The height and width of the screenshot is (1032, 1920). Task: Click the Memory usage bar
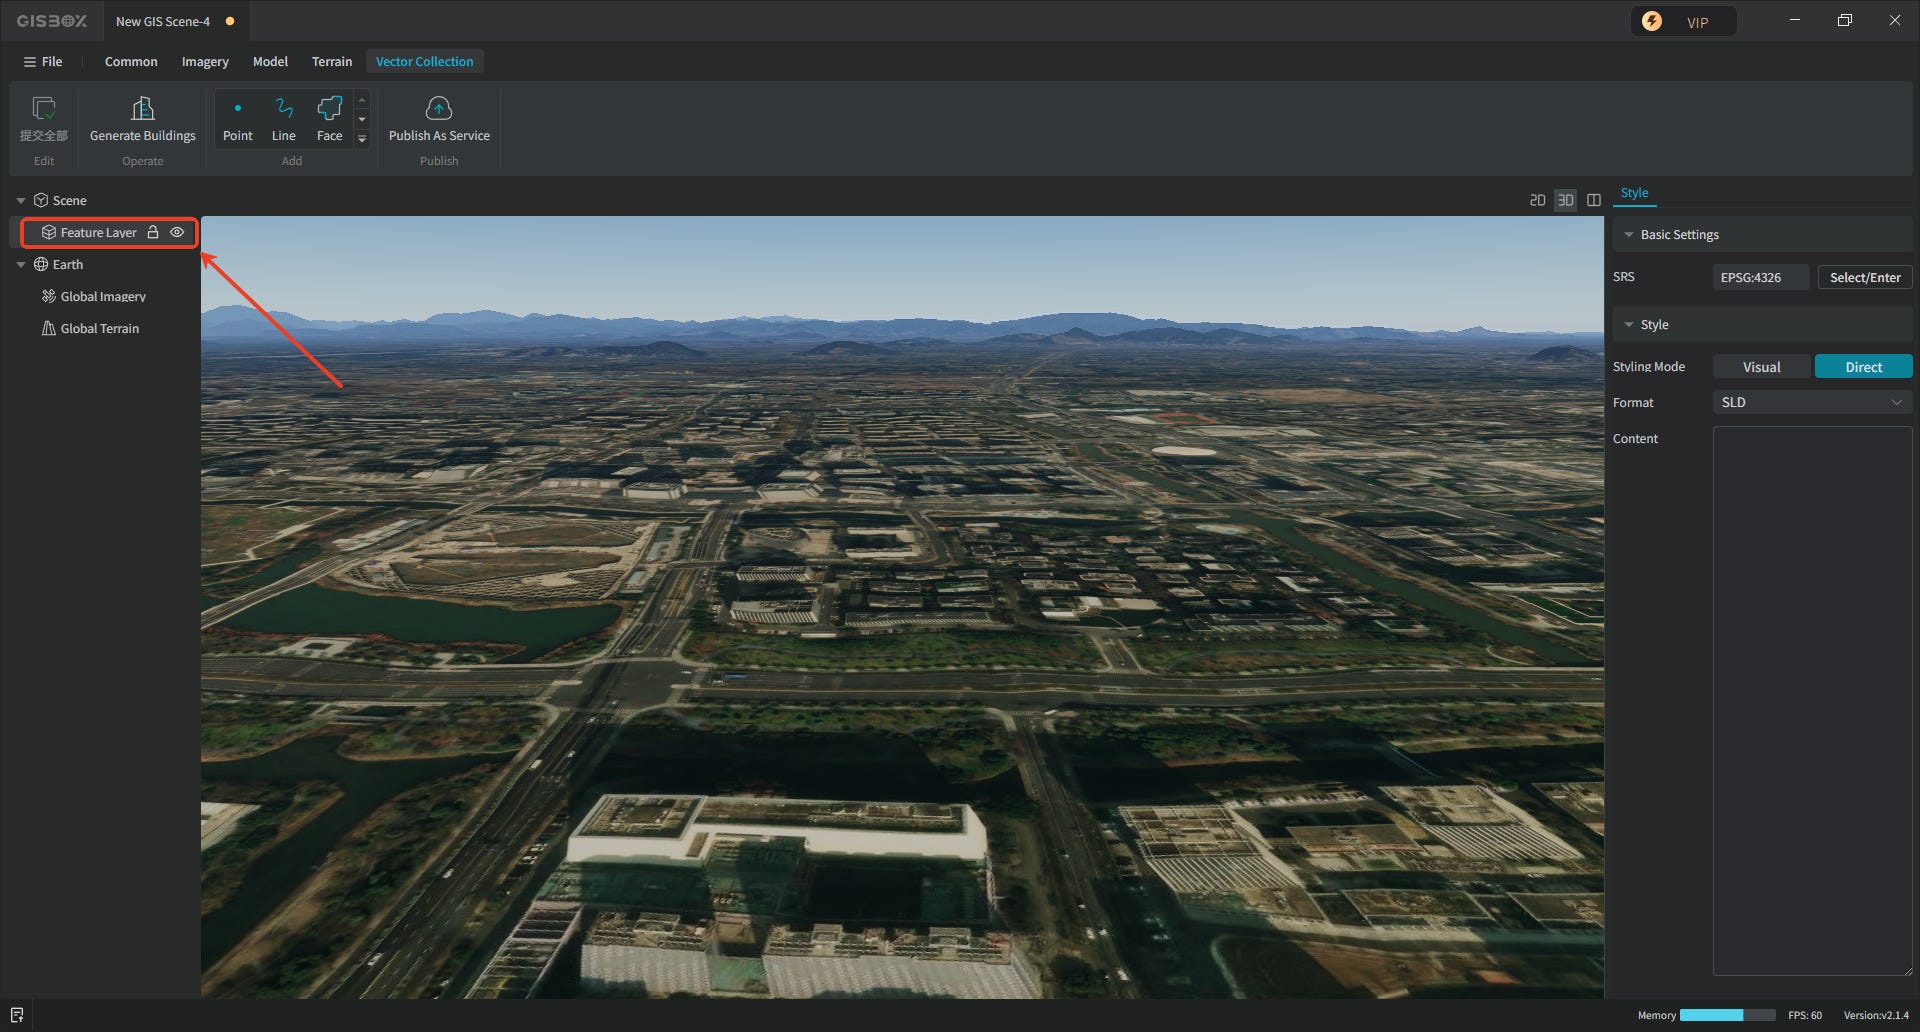point(1727,1015)
